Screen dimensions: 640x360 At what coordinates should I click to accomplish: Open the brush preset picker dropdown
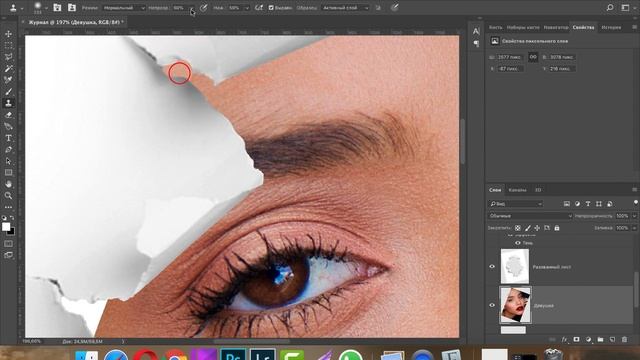[46, 7]
